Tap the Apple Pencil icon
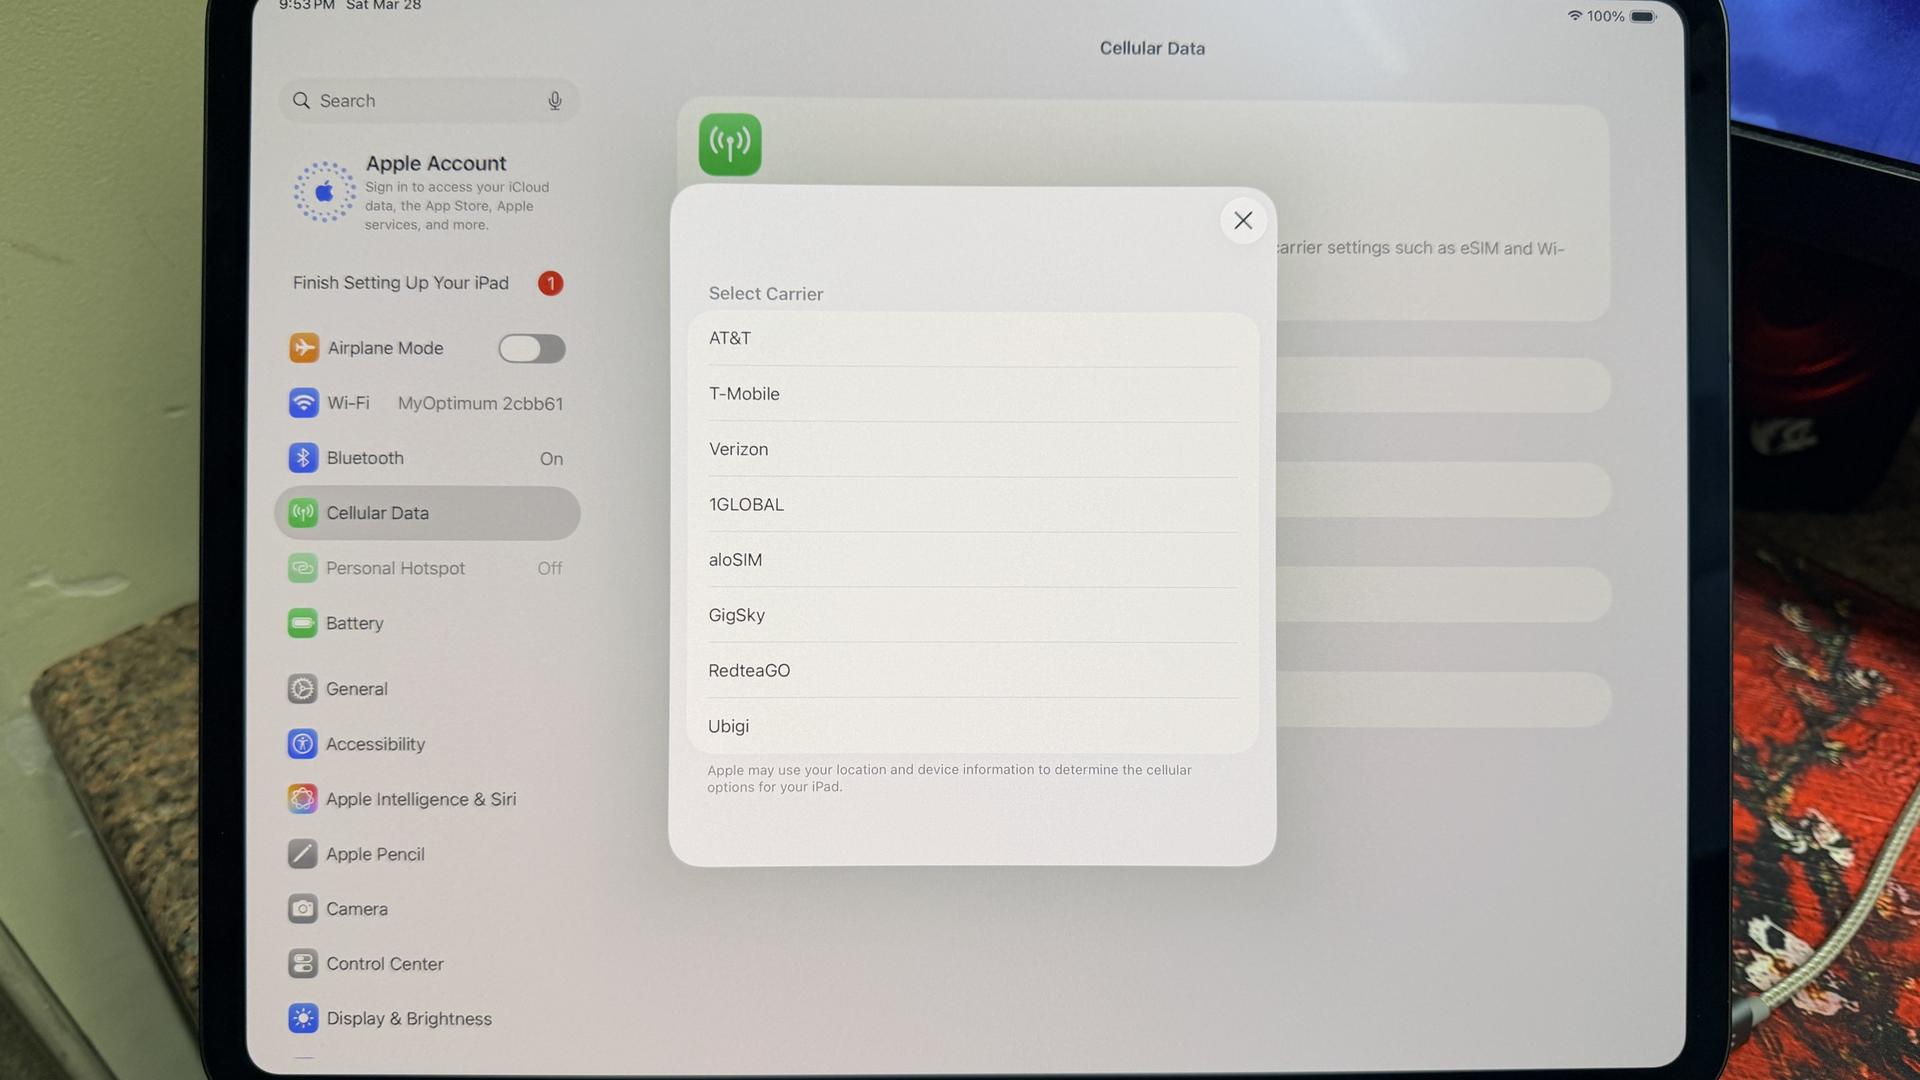The height and width of the screenshot is (1080, 1920). [302, 854]
